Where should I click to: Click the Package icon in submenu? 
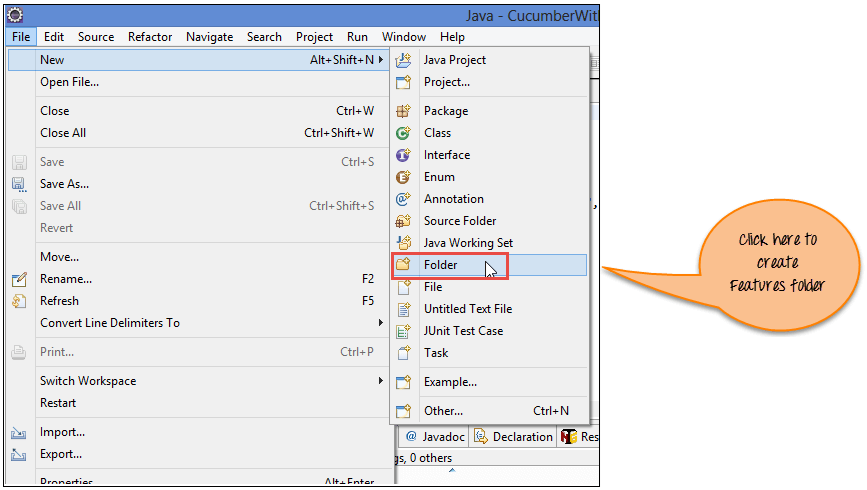(403, 111)
